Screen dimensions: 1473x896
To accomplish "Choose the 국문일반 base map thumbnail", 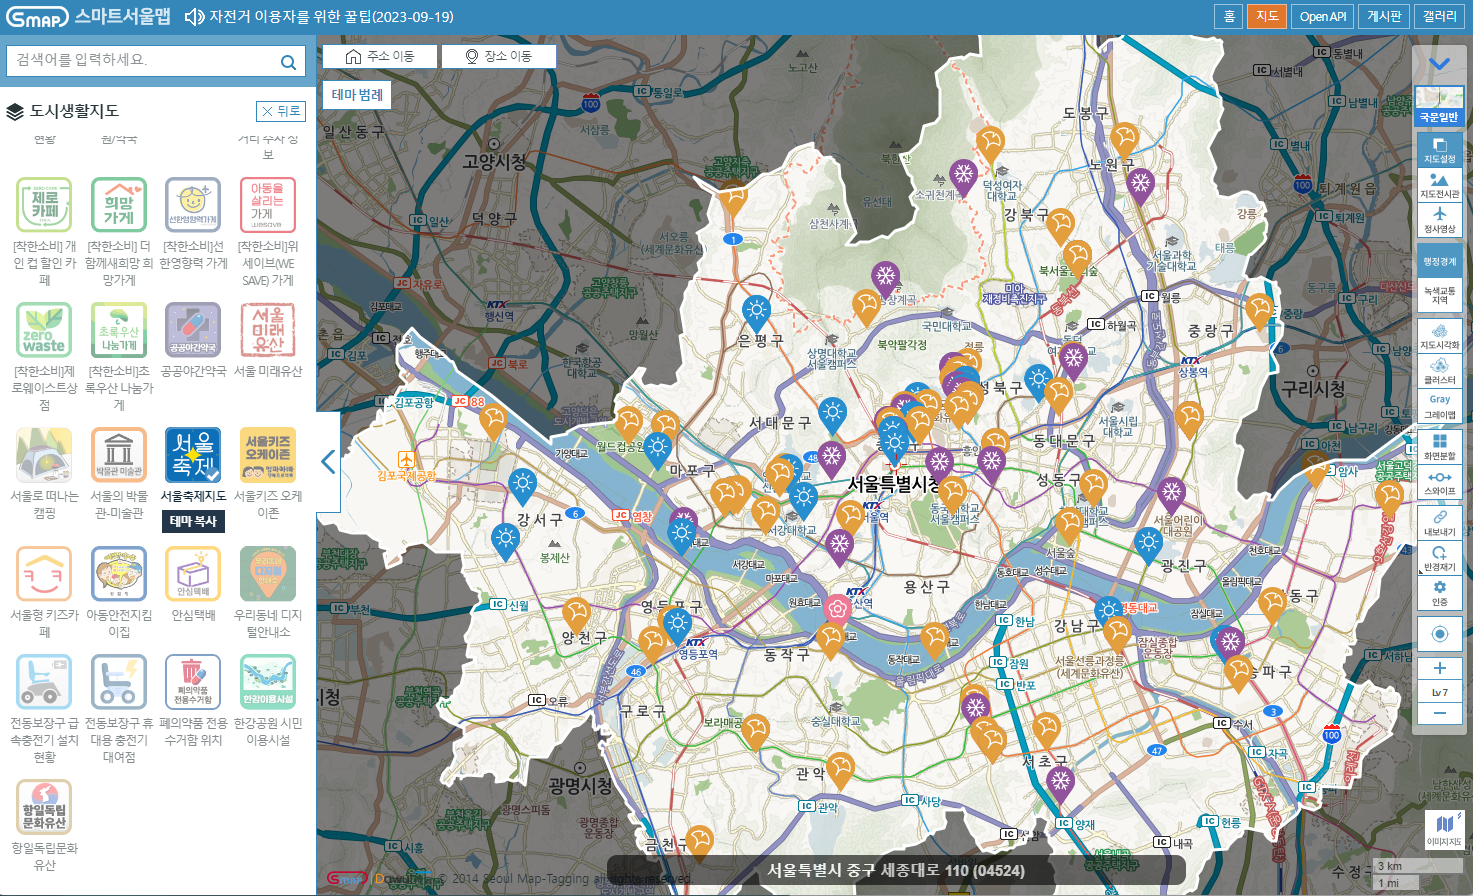I will tap(1439, 105).
